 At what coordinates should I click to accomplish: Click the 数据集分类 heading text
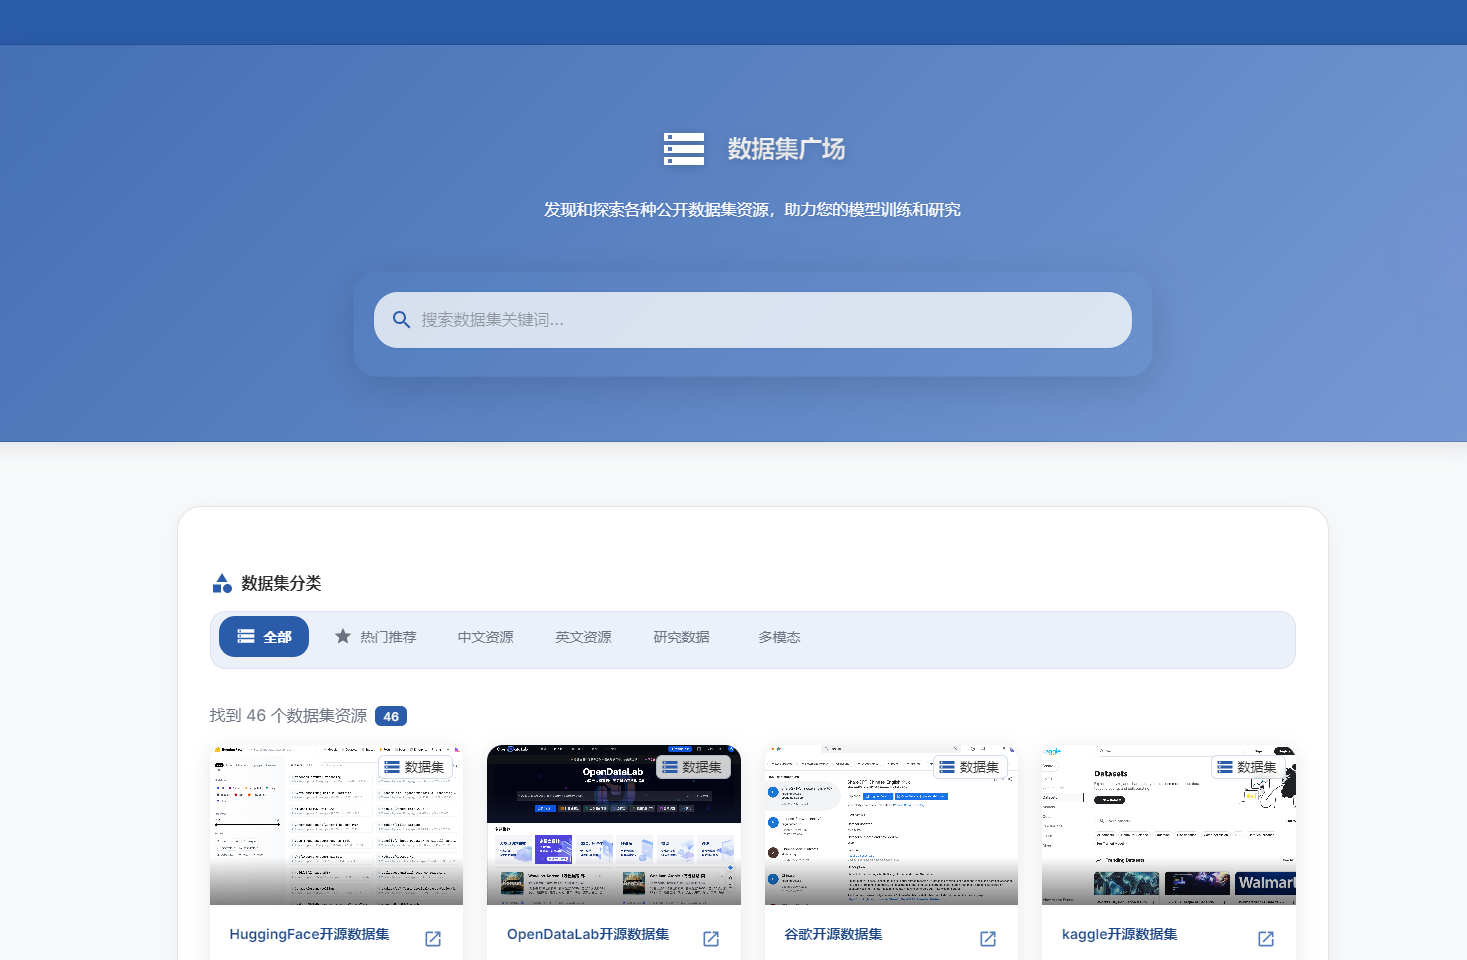(x=281, y=583)
